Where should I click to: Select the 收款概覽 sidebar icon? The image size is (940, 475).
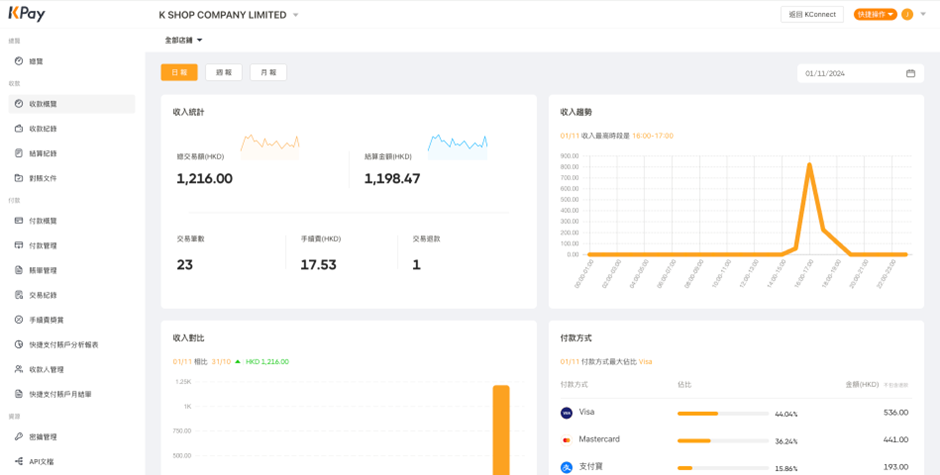19,104
